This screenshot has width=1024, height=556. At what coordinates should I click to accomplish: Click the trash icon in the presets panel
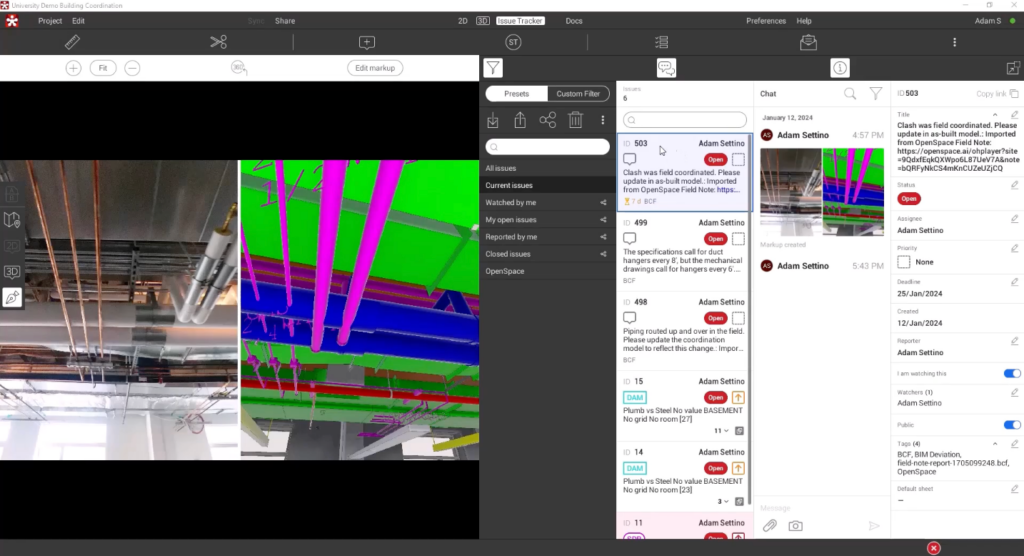[576, 120]
